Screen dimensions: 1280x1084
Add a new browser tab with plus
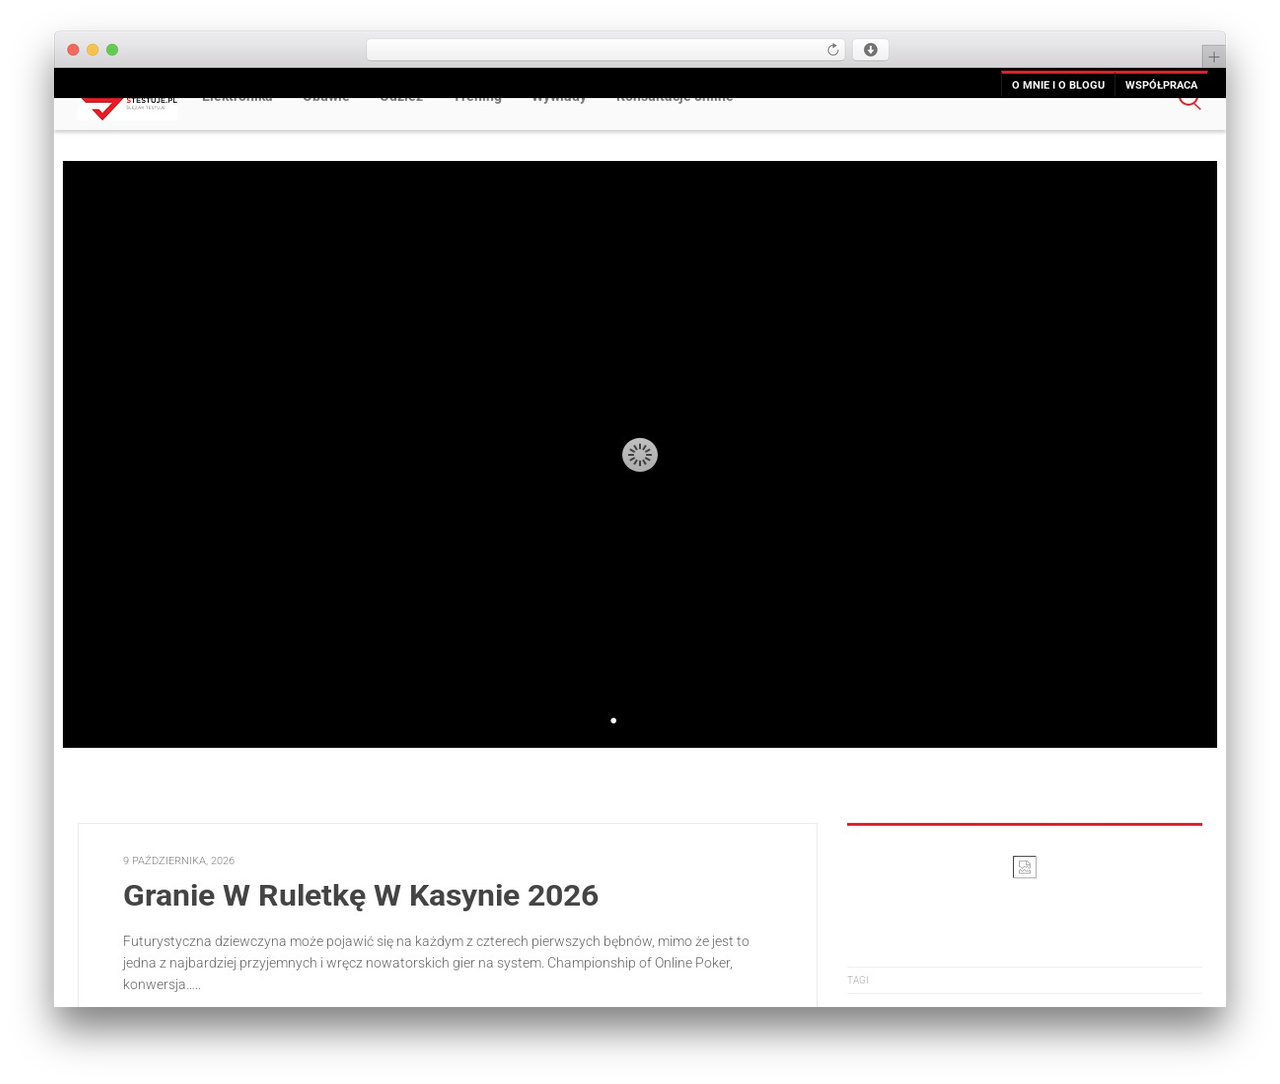(1213, 57)
